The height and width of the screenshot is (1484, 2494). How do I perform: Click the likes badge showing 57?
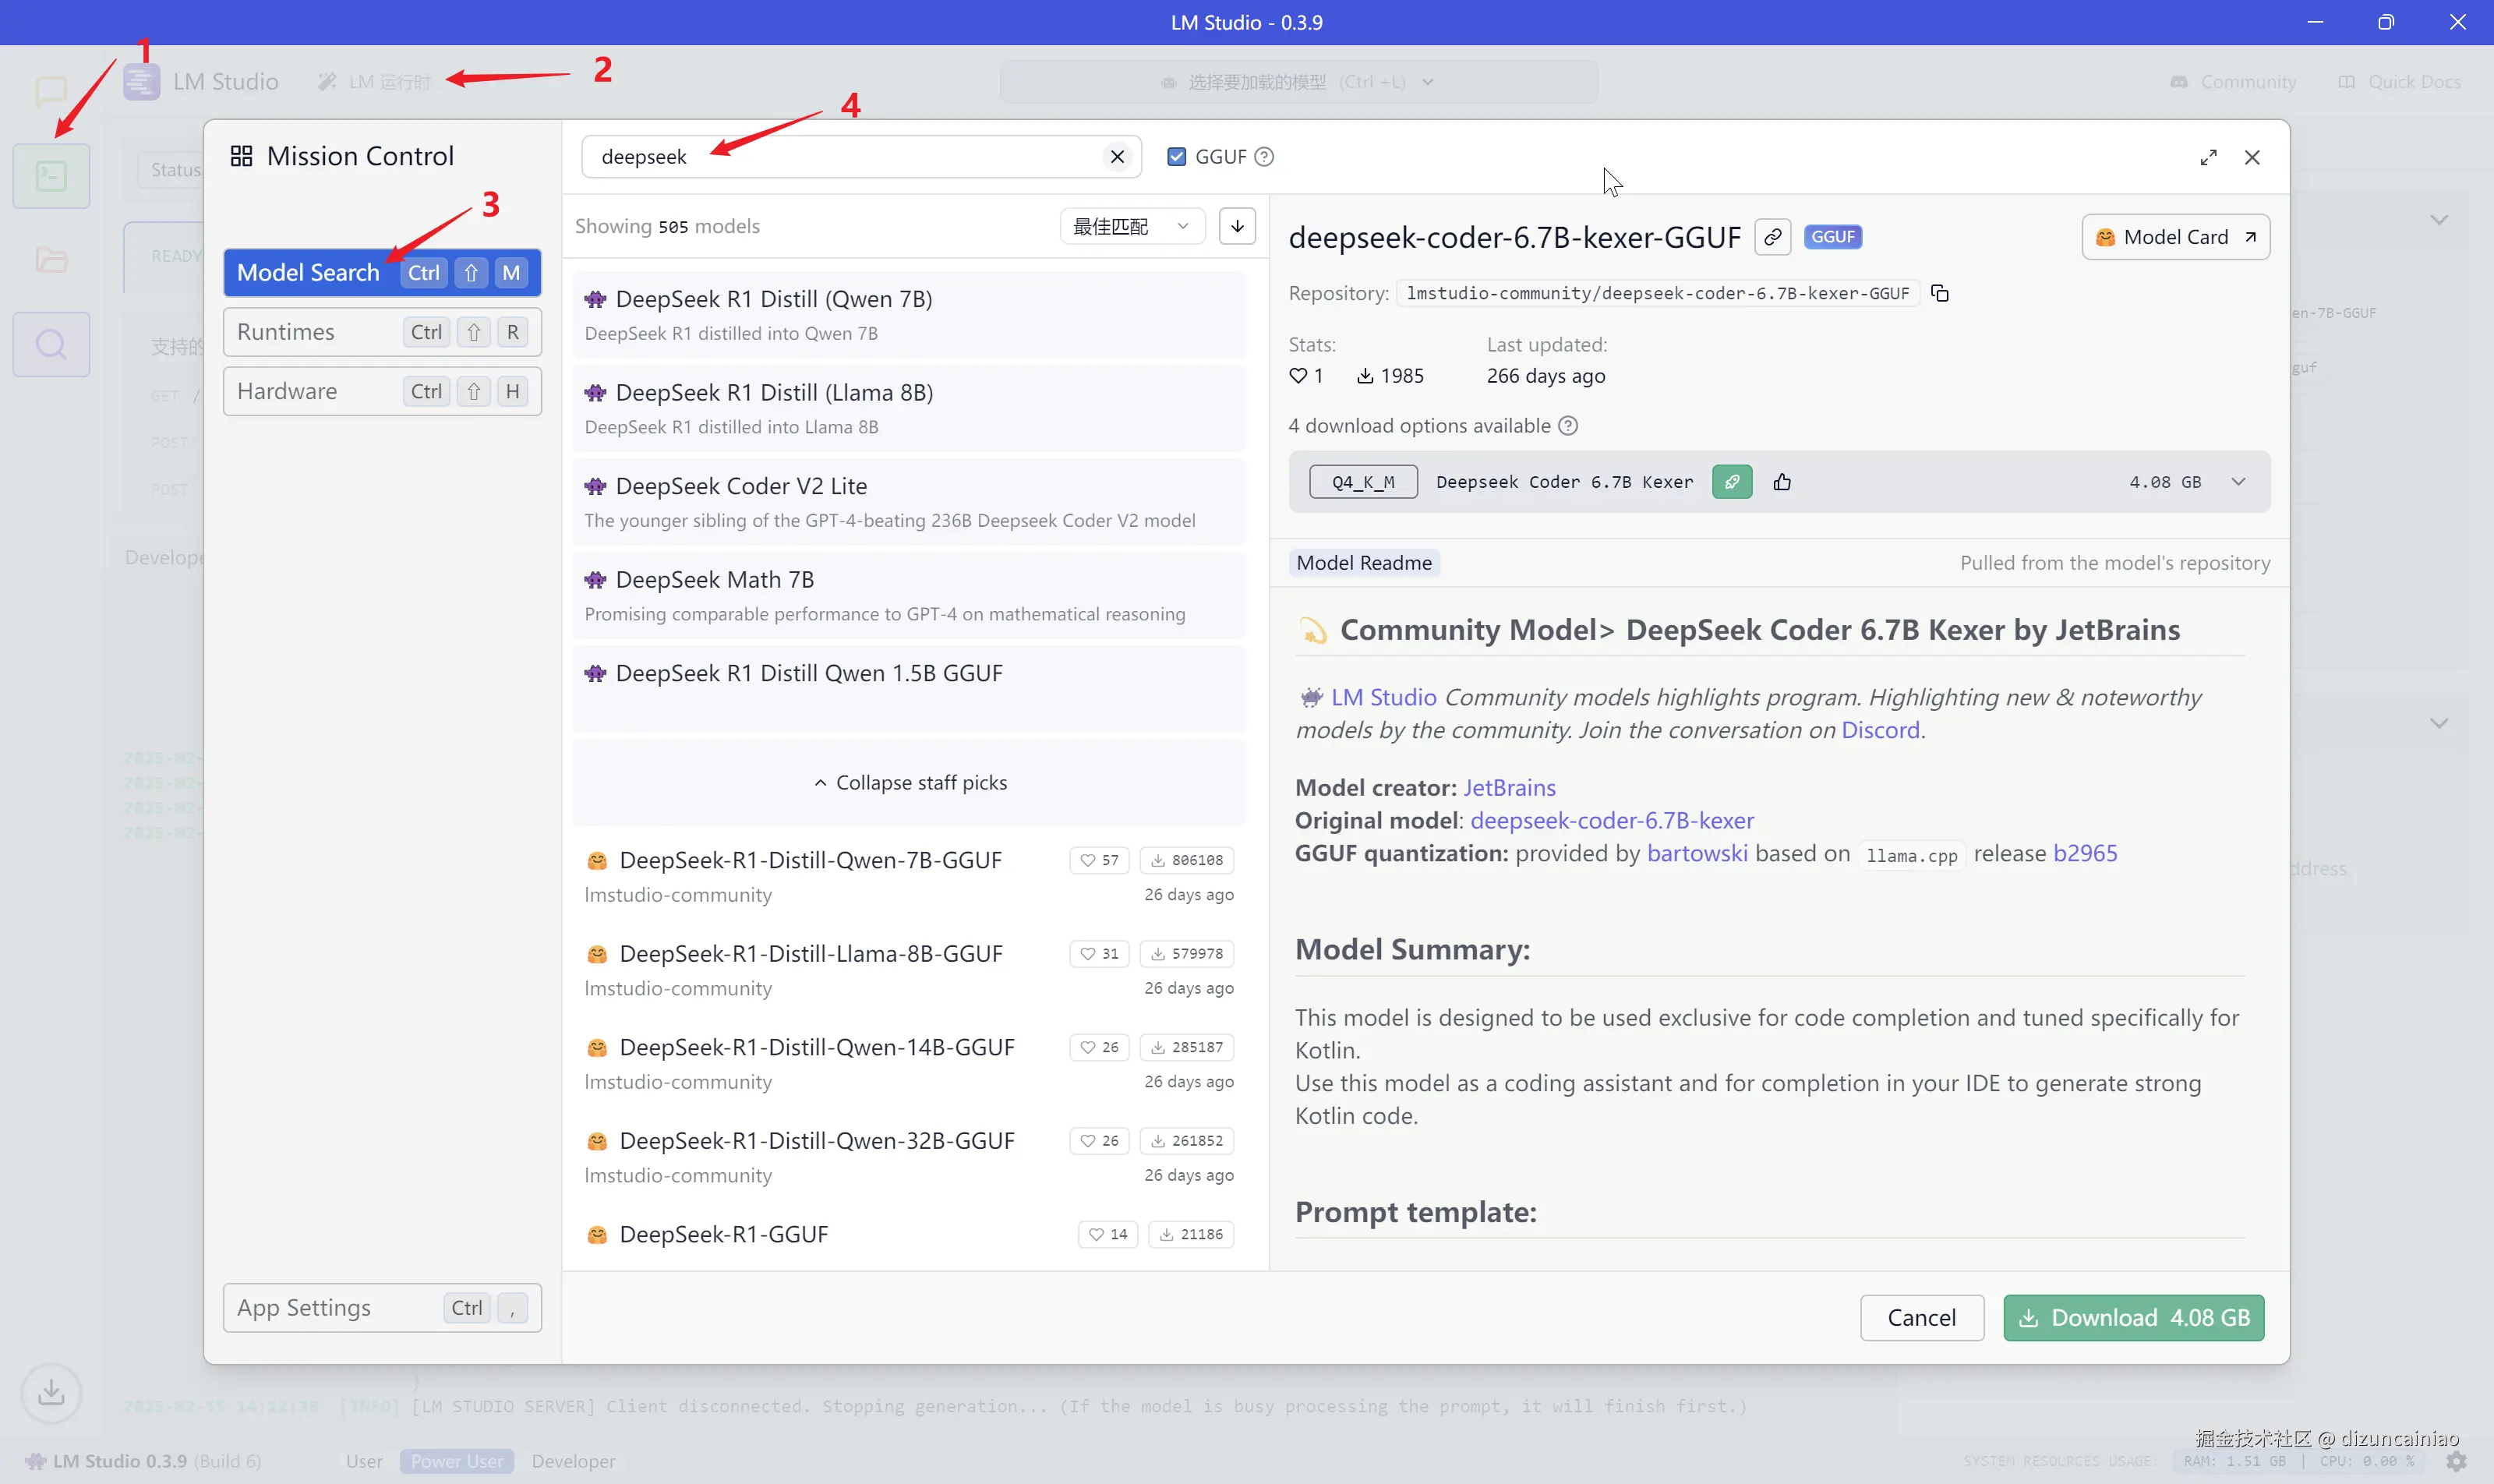[1099, 860]
